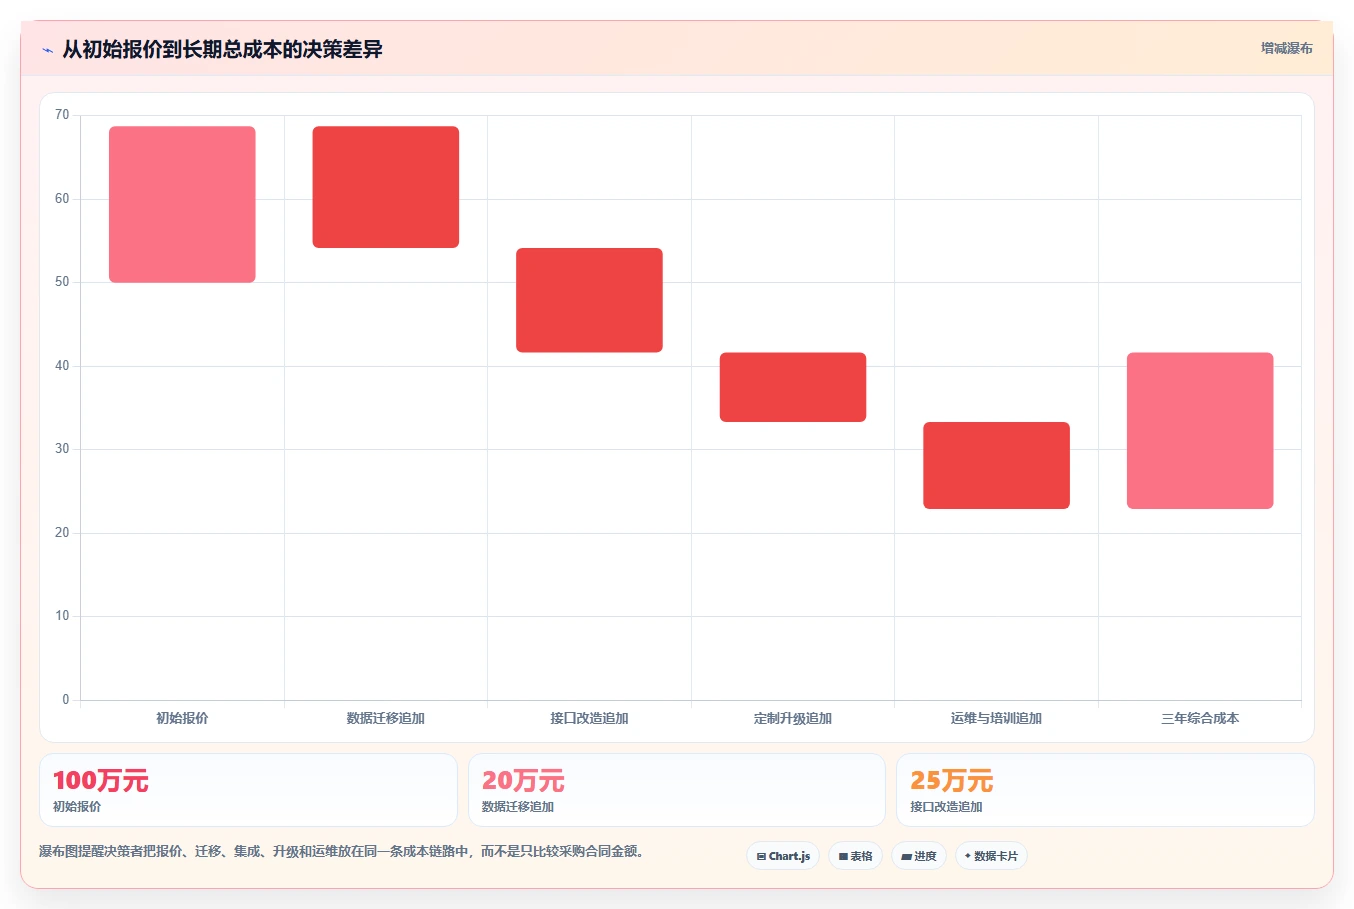Click the 三年综合成本 pink bar

point(1200,431)
